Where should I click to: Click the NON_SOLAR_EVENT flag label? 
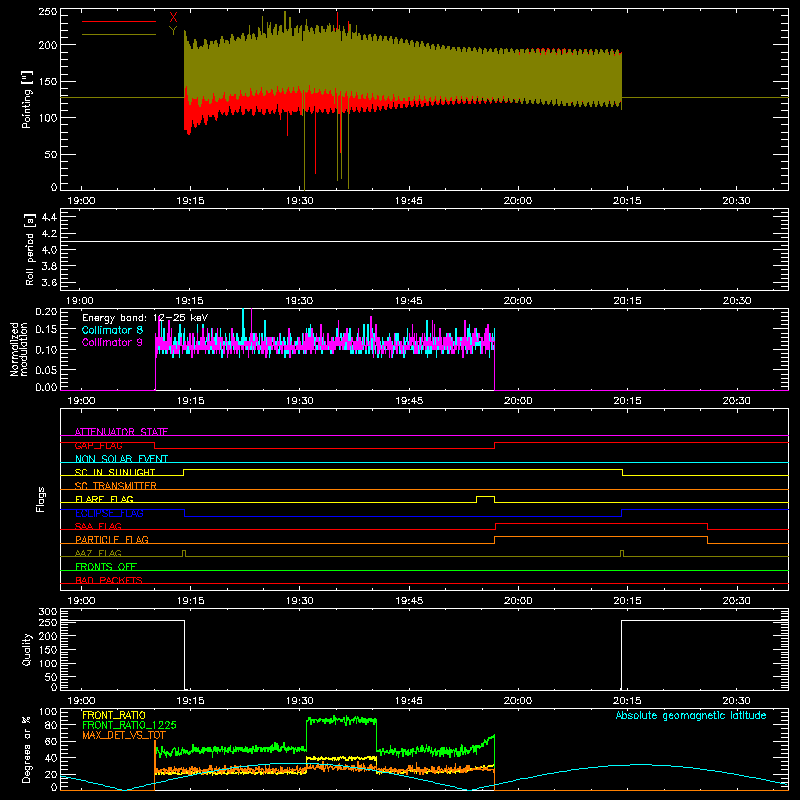tap(121, 459)
